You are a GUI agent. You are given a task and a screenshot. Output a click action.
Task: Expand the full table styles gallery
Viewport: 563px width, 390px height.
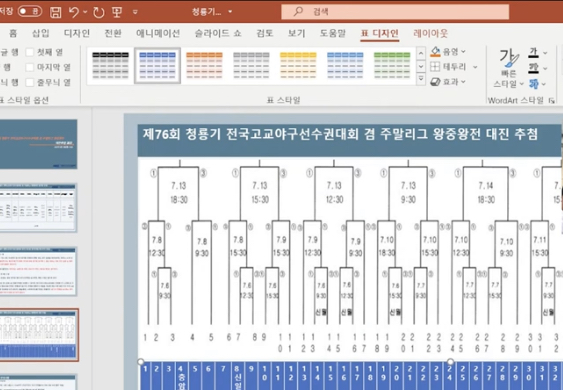click(x=421, y=79)
